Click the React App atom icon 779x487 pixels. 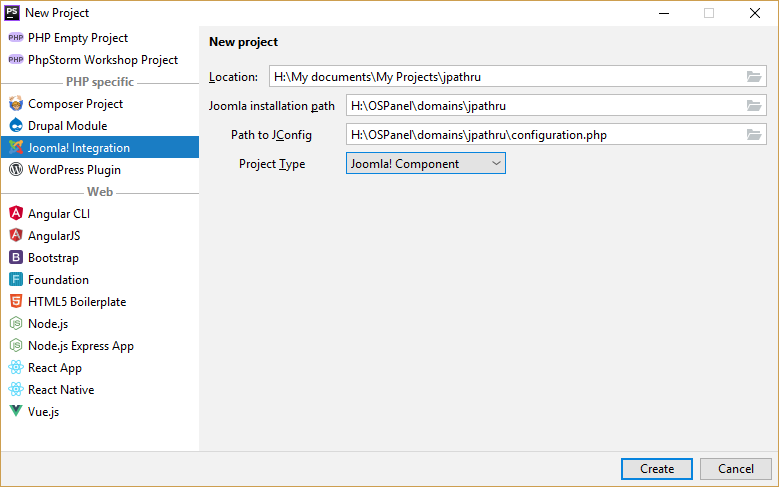[x=16, y=367]
